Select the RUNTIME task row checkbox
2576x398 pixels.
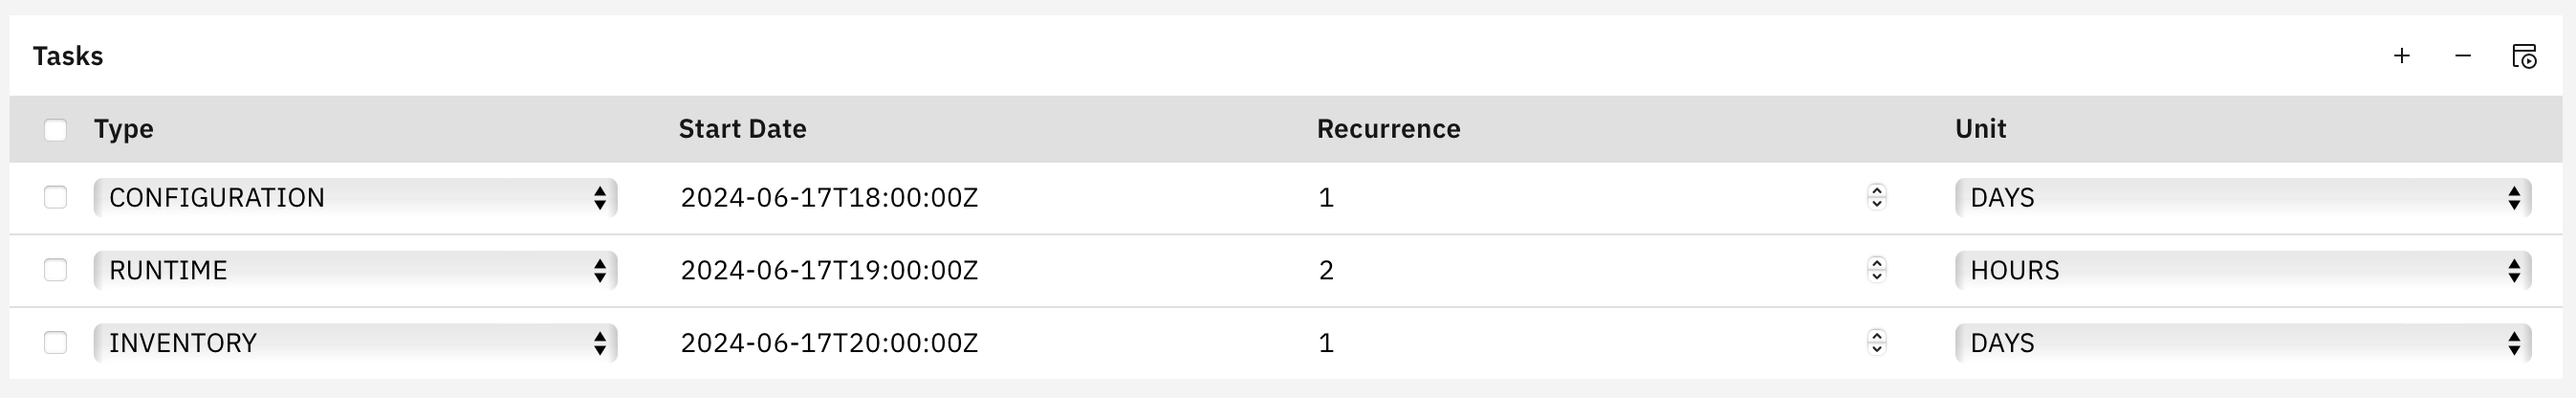[x=56, y=270]
